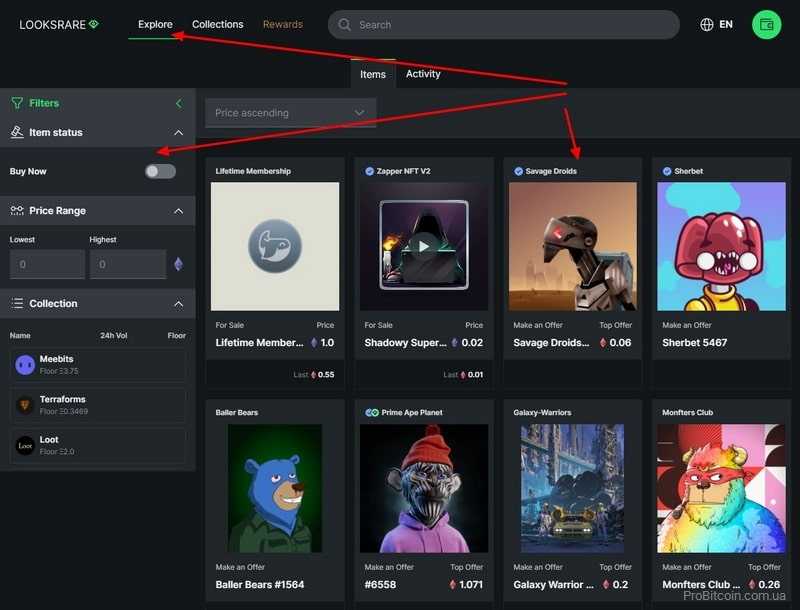Collapse the Filters panel with left chevron

(x=179, y=104)
